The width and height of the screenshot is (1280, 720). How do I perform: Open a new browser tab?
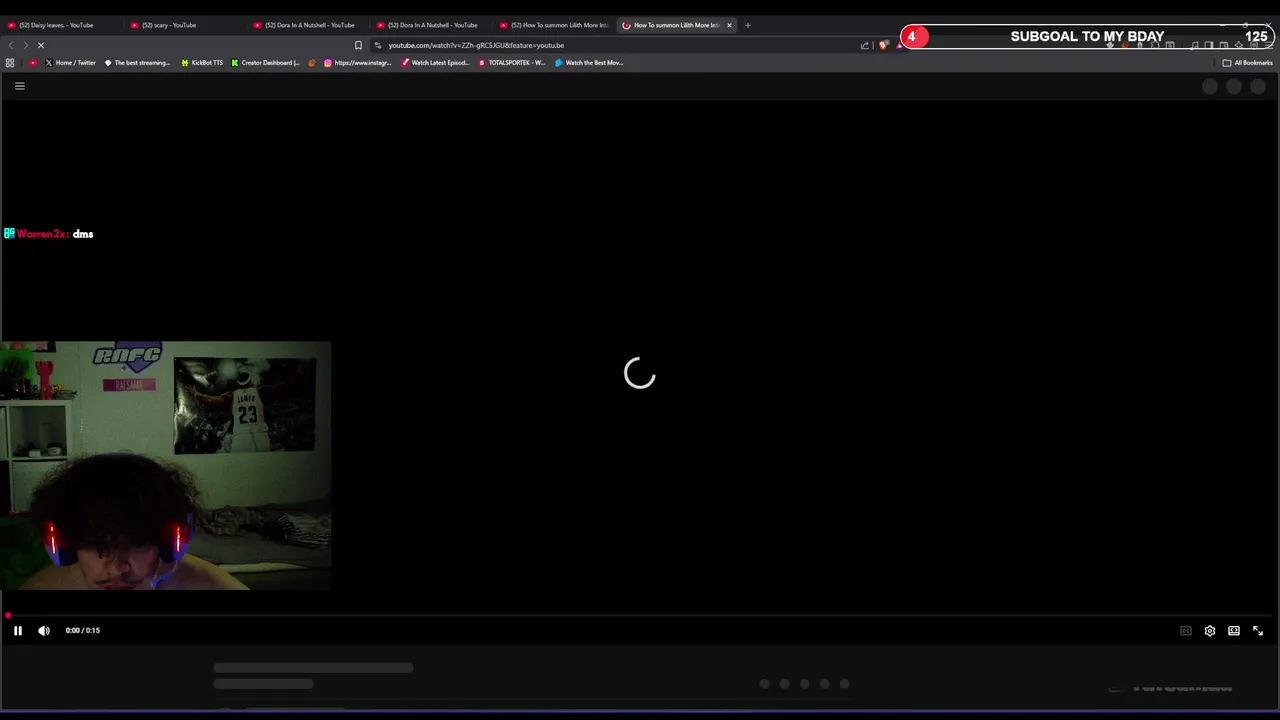pyautogui.click(x=747, y=25)
